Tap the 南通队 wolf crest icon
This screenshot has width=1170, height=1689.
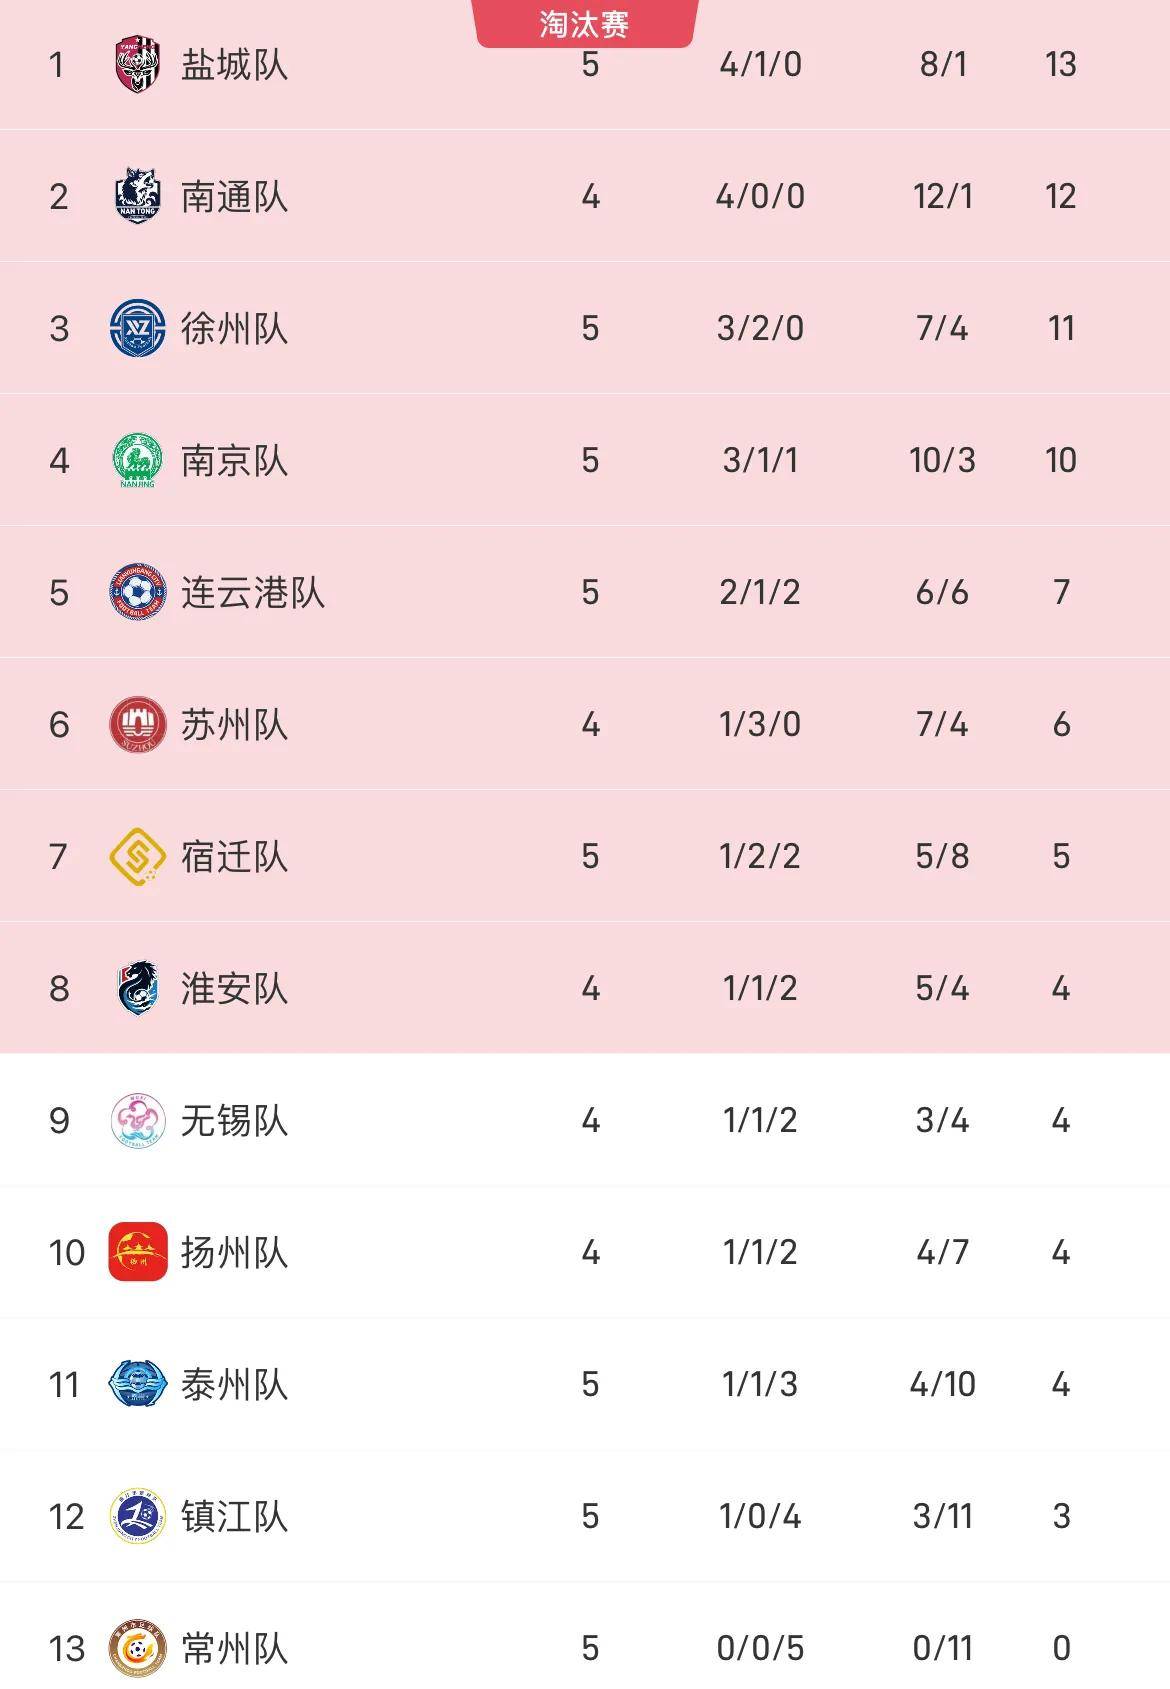(x=138, y=196)
